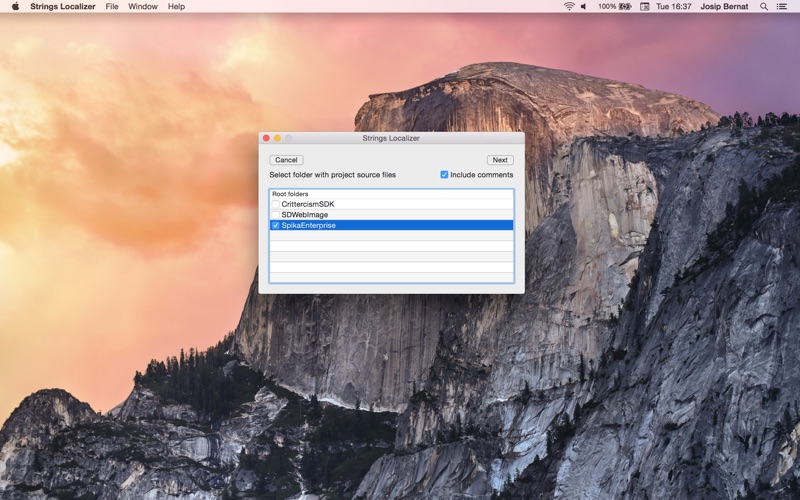Click the calendar icon beside the clock
800x500 pixels.
click(644, 7)
